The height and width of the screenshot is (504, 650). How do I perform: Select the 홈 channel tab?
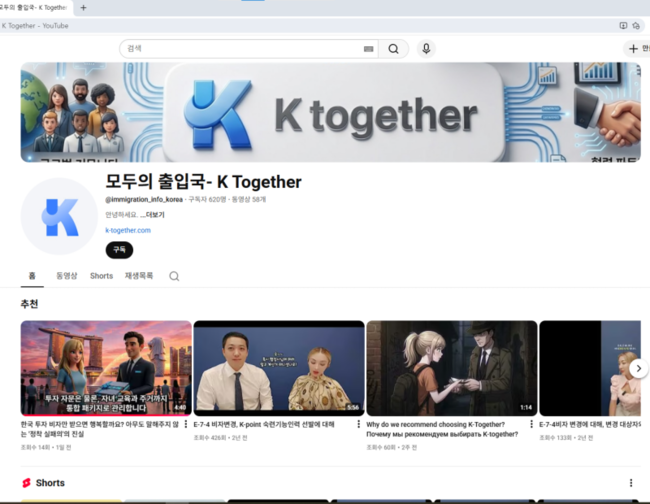tap(32, 276)
